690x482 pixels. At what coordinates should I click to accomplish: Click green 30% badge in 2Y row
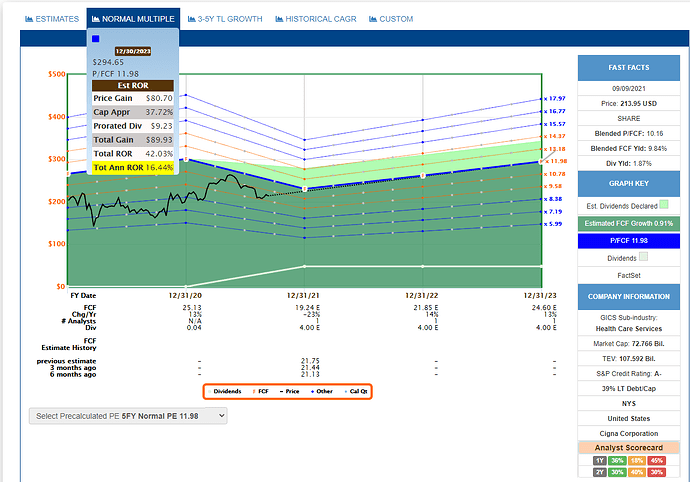(617, 472)
